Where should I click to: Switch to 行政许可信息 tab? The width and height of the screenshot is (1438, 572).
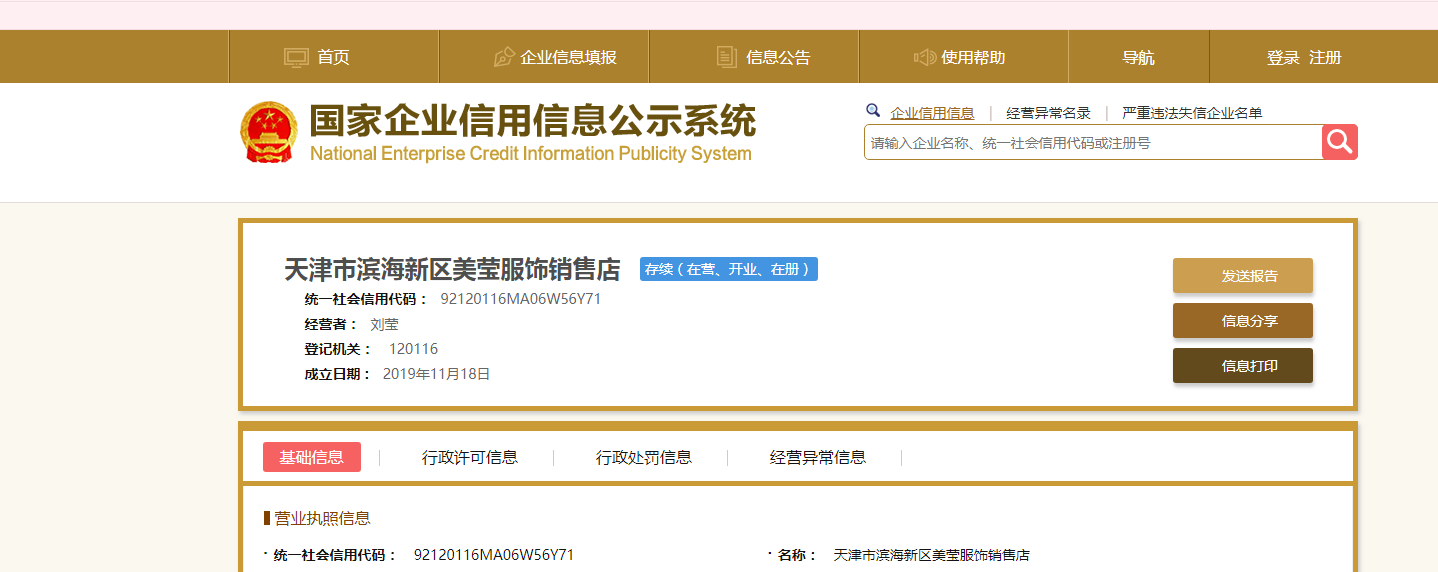point(470,457)
